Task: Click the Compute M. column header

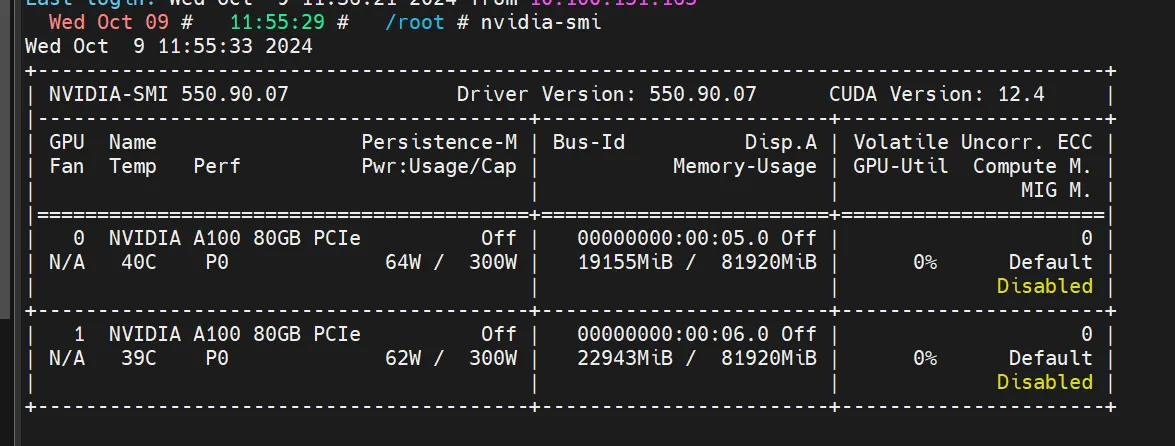Action: click(x=1033, y=166)
